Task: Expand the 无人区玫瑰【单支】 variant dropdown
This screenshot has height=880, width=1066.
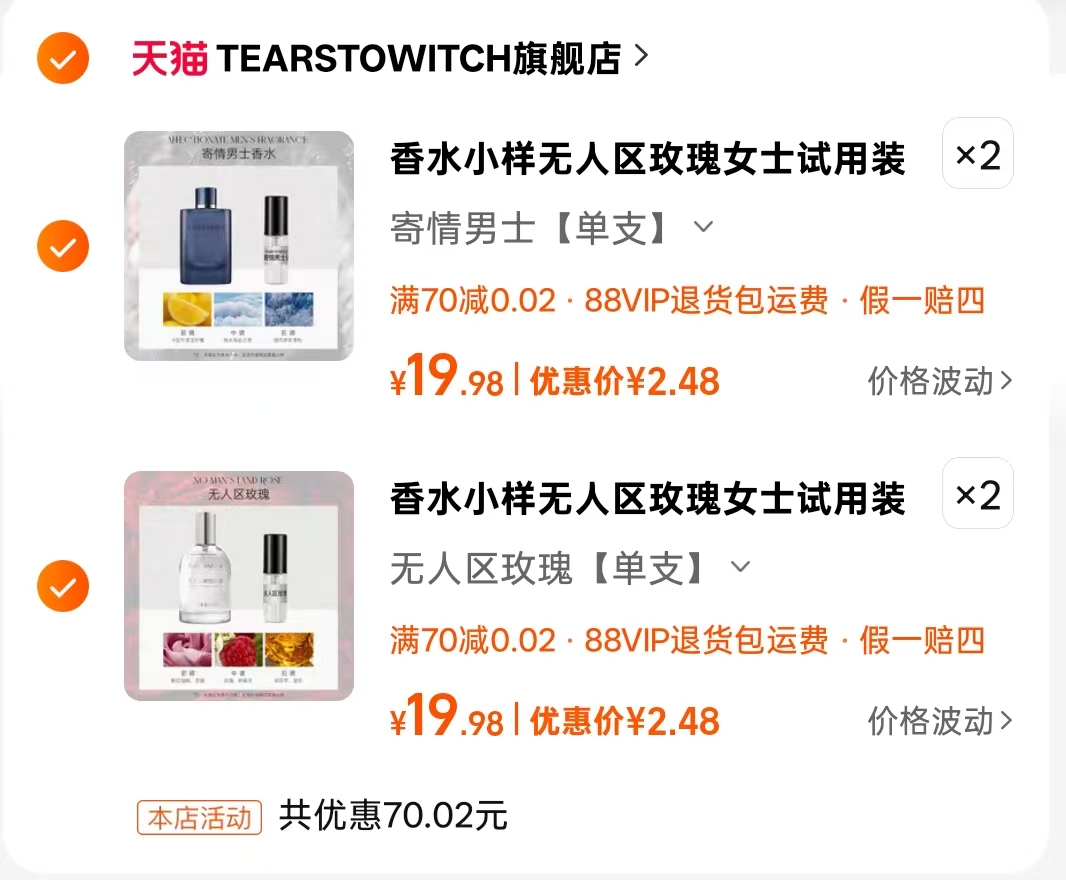Action: [740, 566]
